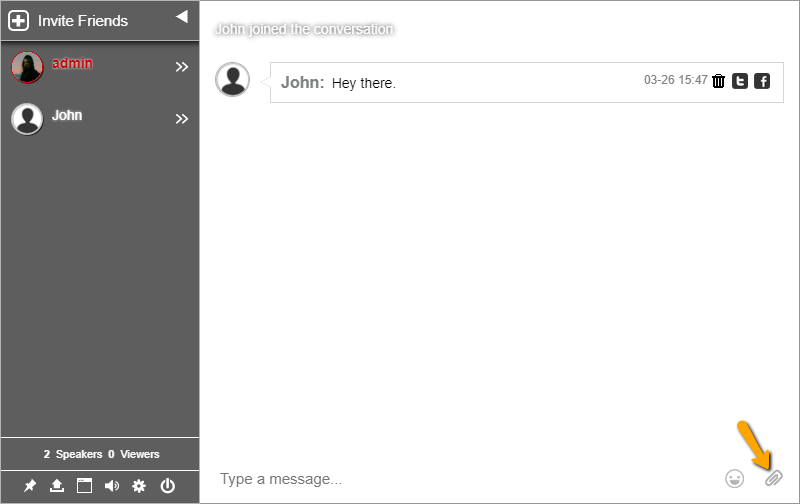The width and height of the screenshot is (800, 504).
Task: Click the plus icon beside Invite Friends
Action: click(19, 20)
